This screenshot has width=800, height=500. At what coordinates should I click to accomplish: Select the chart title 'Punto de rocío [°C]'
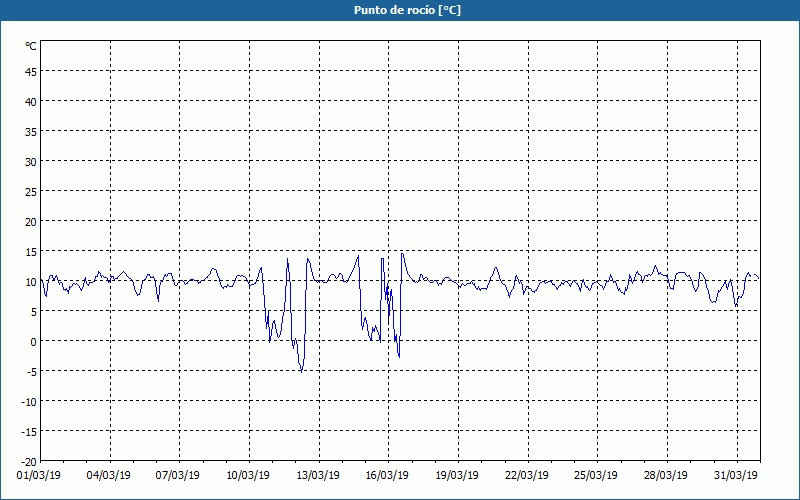(x=407, y=10)
